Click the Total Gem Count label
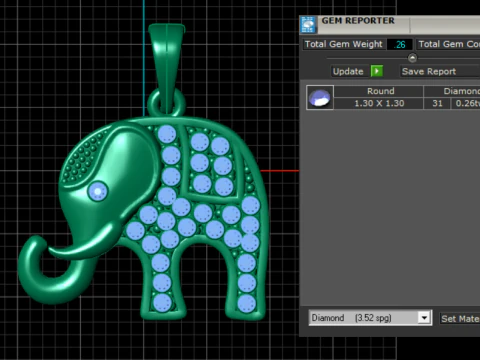This screenshot has width=480, height=360. click(449, 44)
